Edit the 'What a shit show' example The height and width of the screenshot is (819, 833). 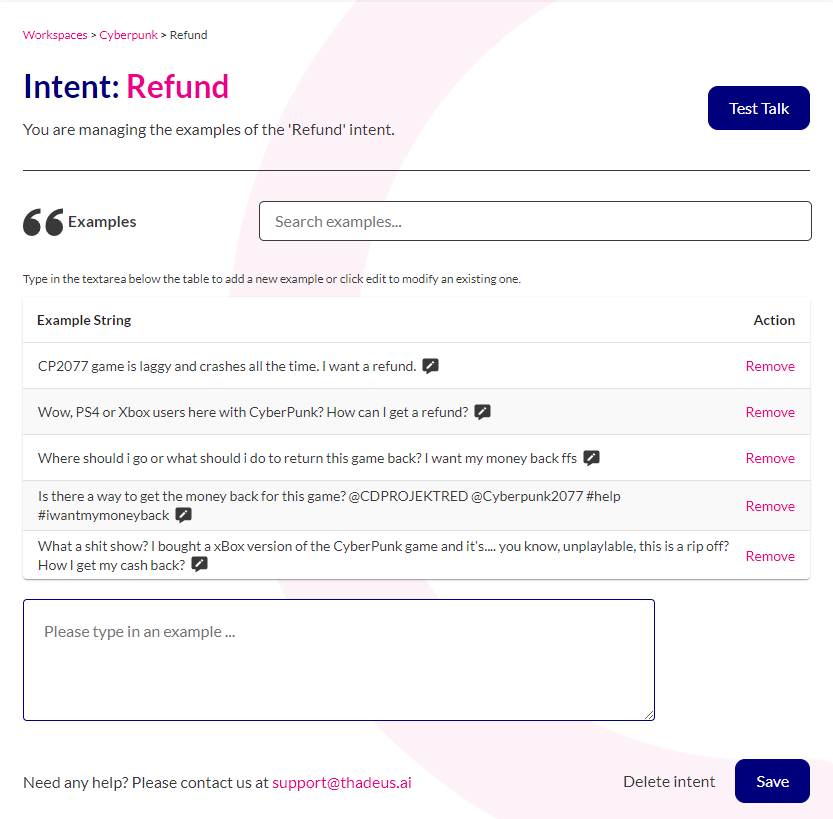(200, 565)
